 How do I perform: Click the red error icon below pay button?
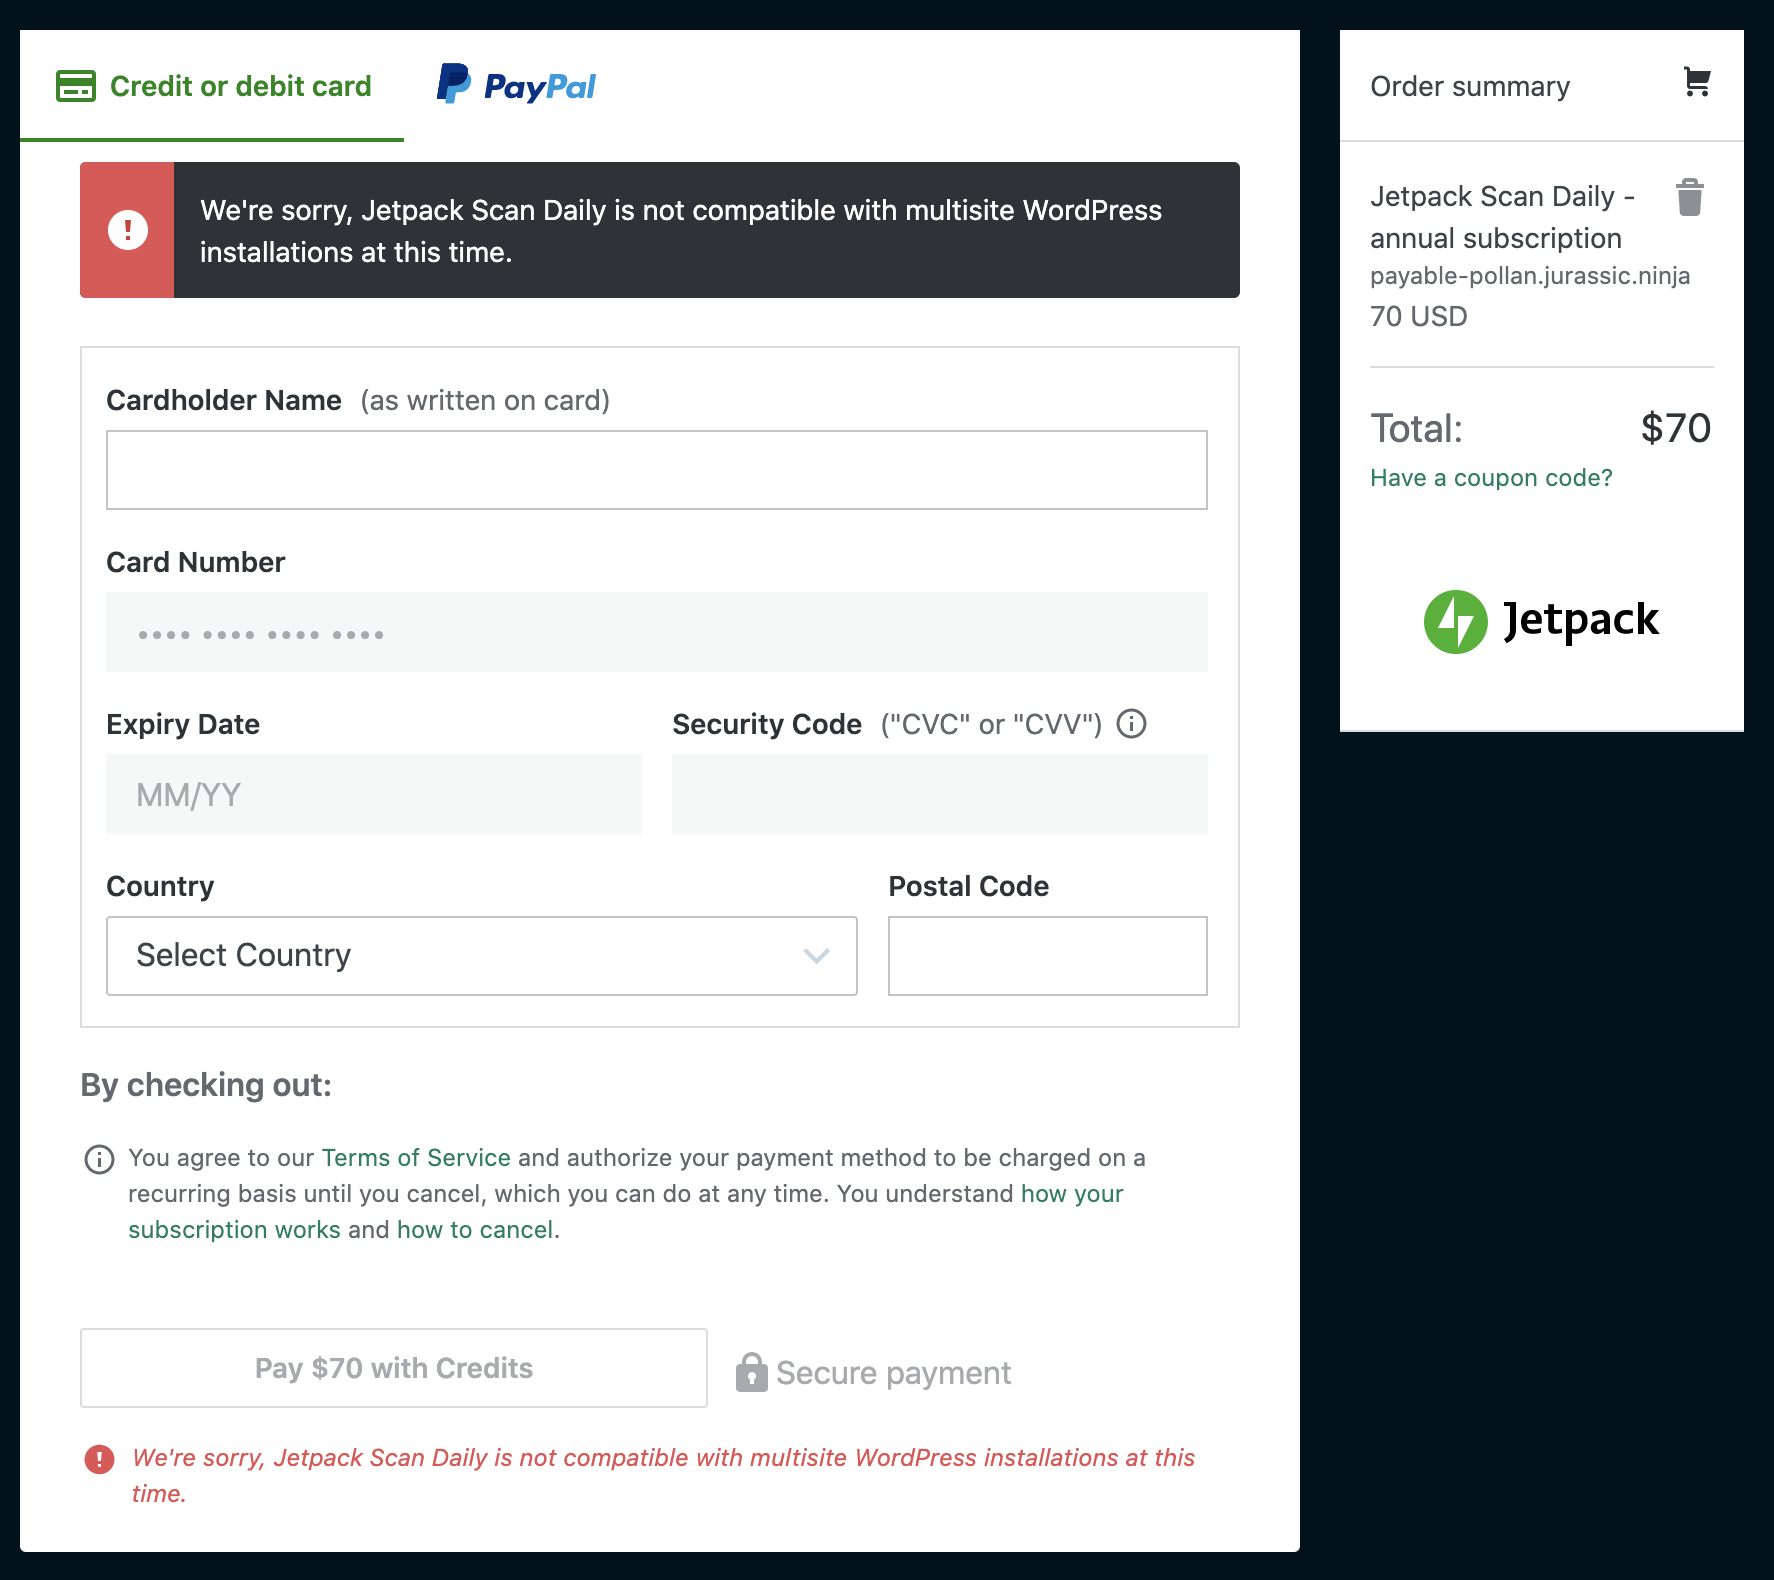[99, 1459]
